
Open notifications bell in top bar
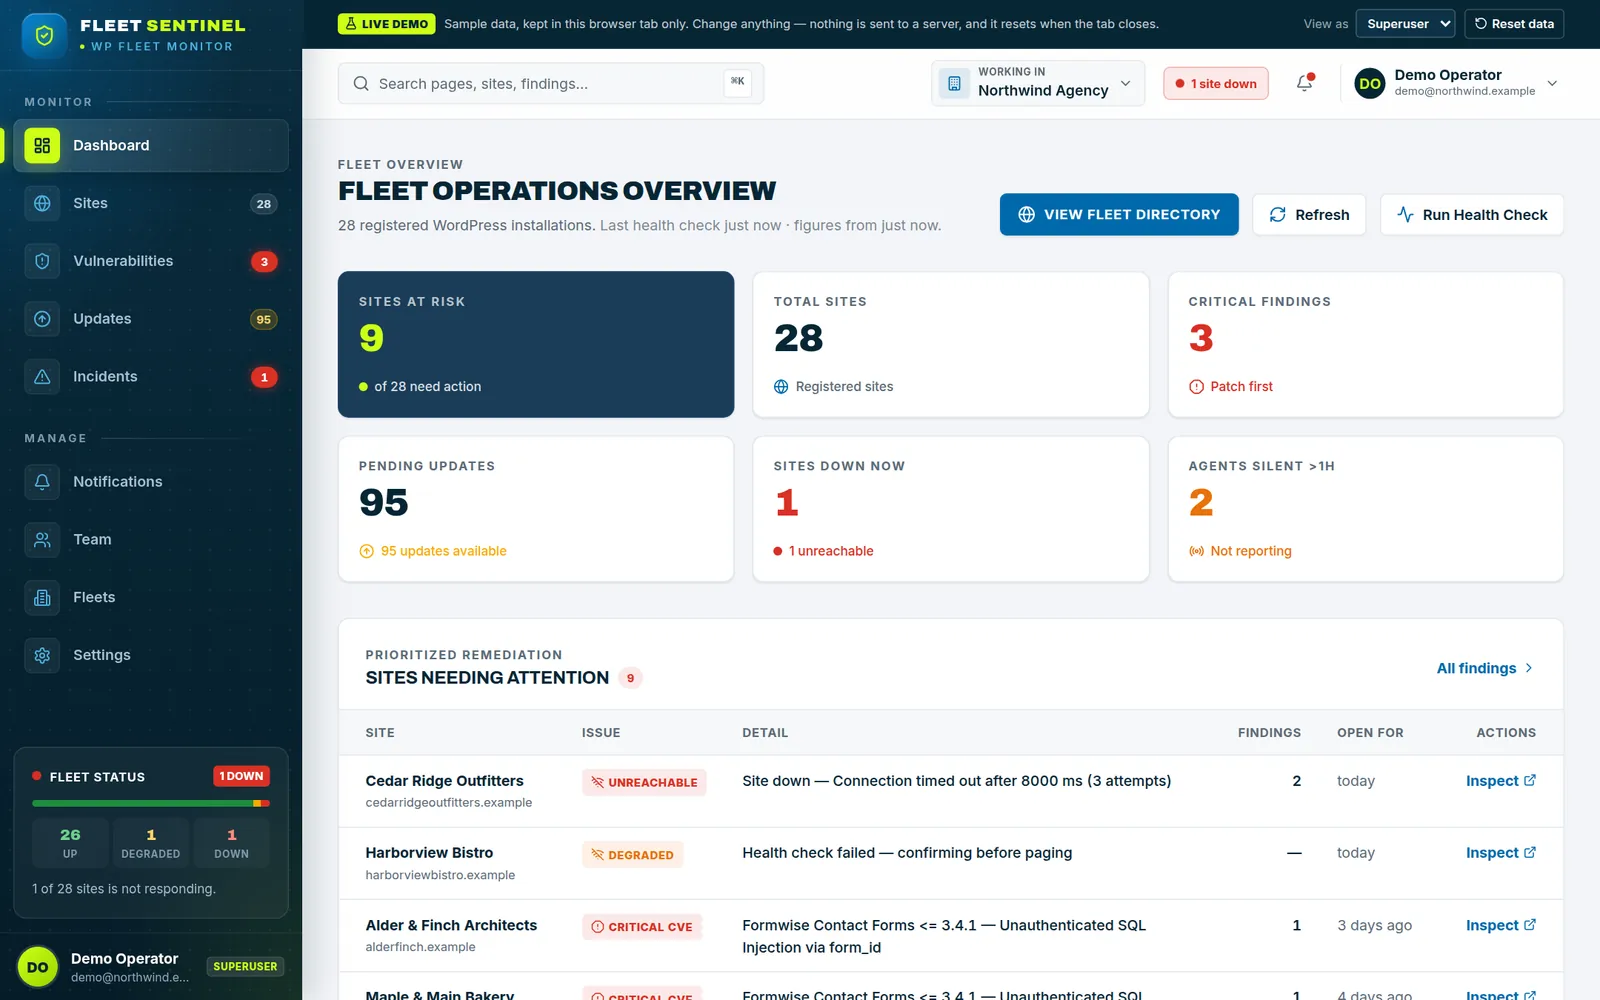click(1305, 83)
